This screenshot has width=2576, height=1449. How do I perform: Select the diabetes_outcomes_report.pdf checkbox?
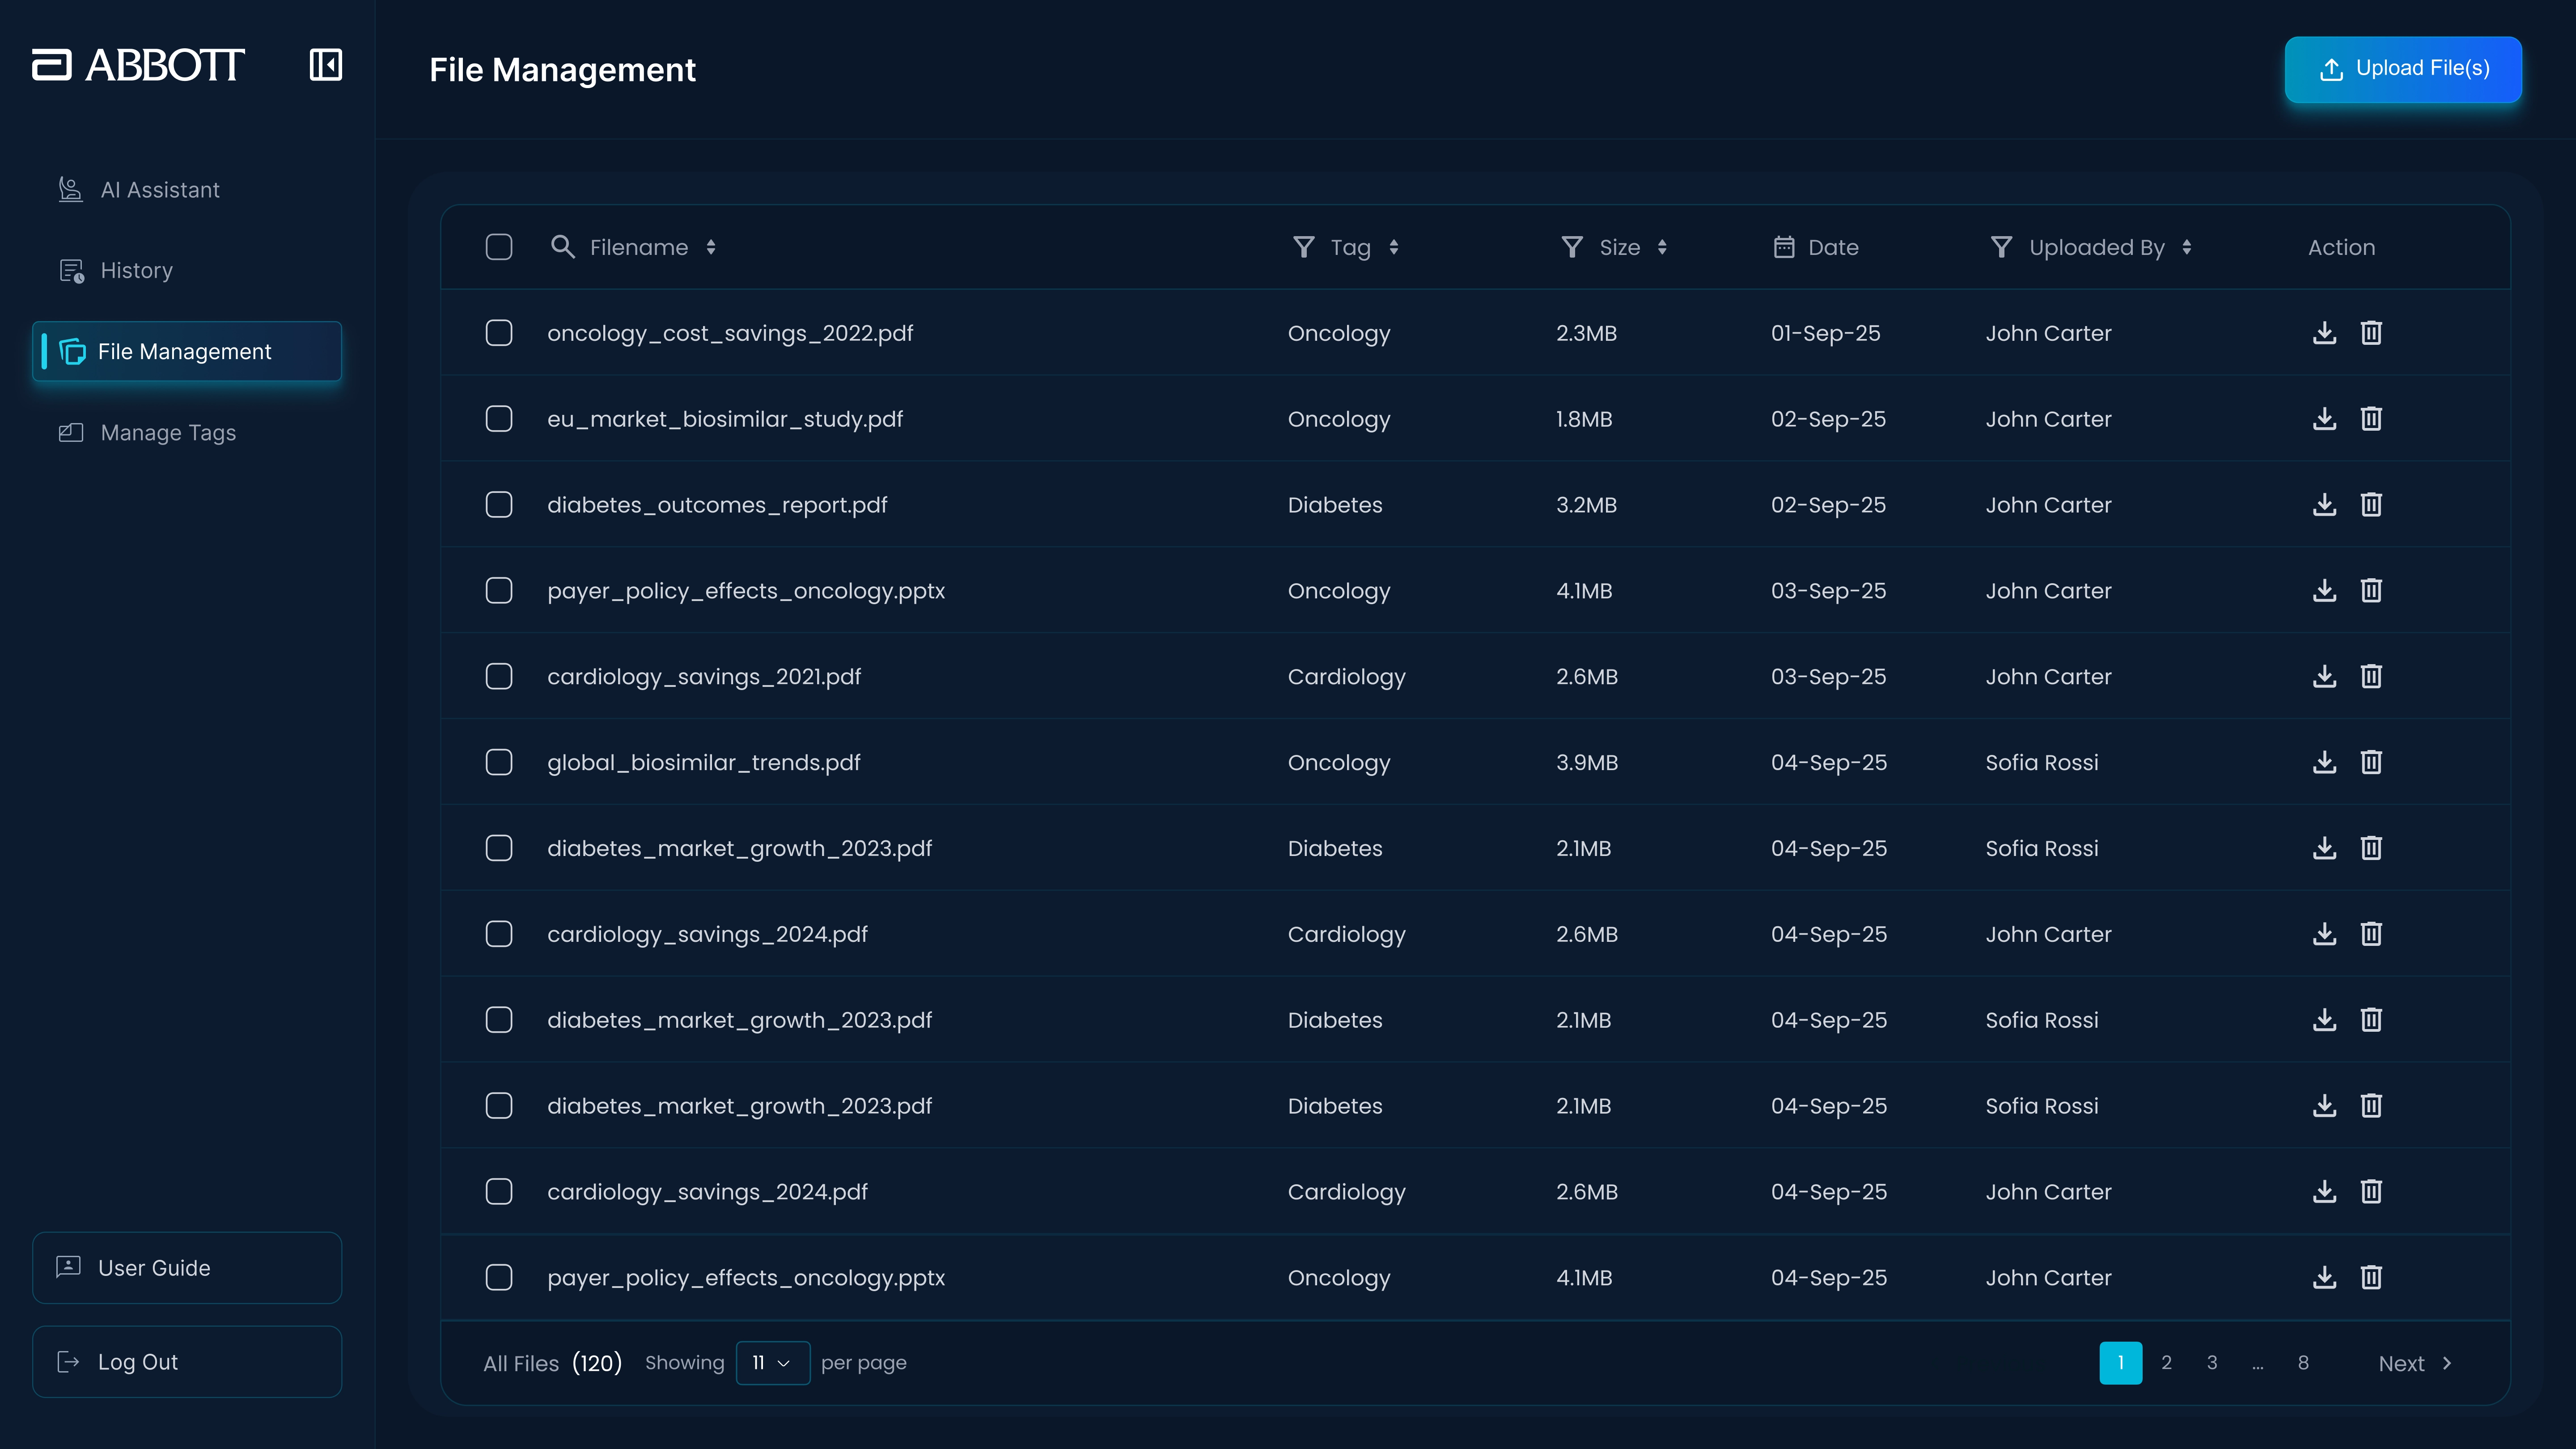click(499, 504)
